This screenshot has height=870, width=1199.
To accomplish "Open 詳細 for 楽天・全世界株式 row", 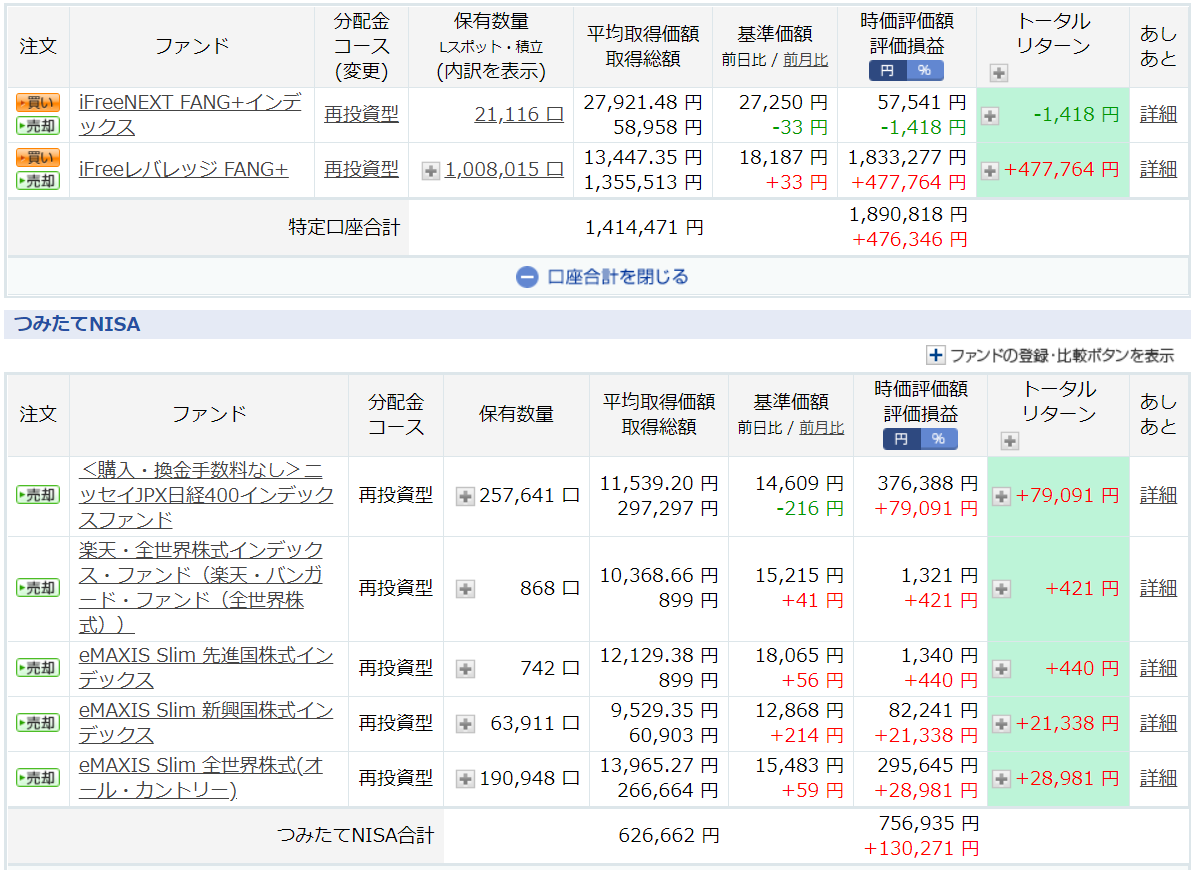I will [x=1158, y=588].
